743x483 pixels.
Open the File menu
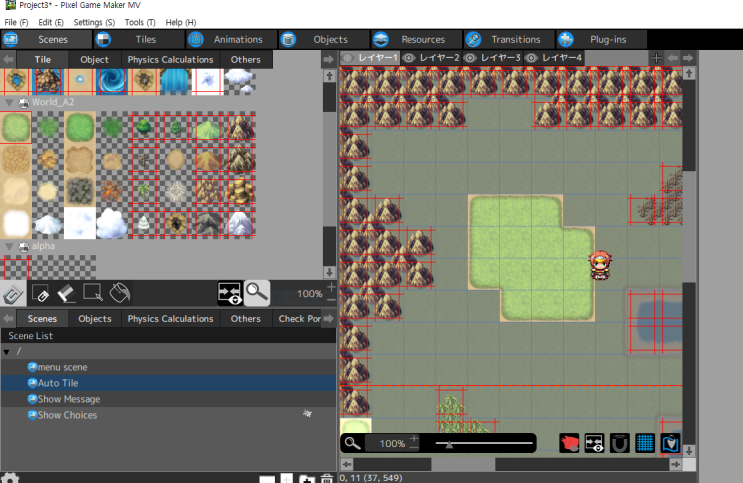click(x=16, y=22)
